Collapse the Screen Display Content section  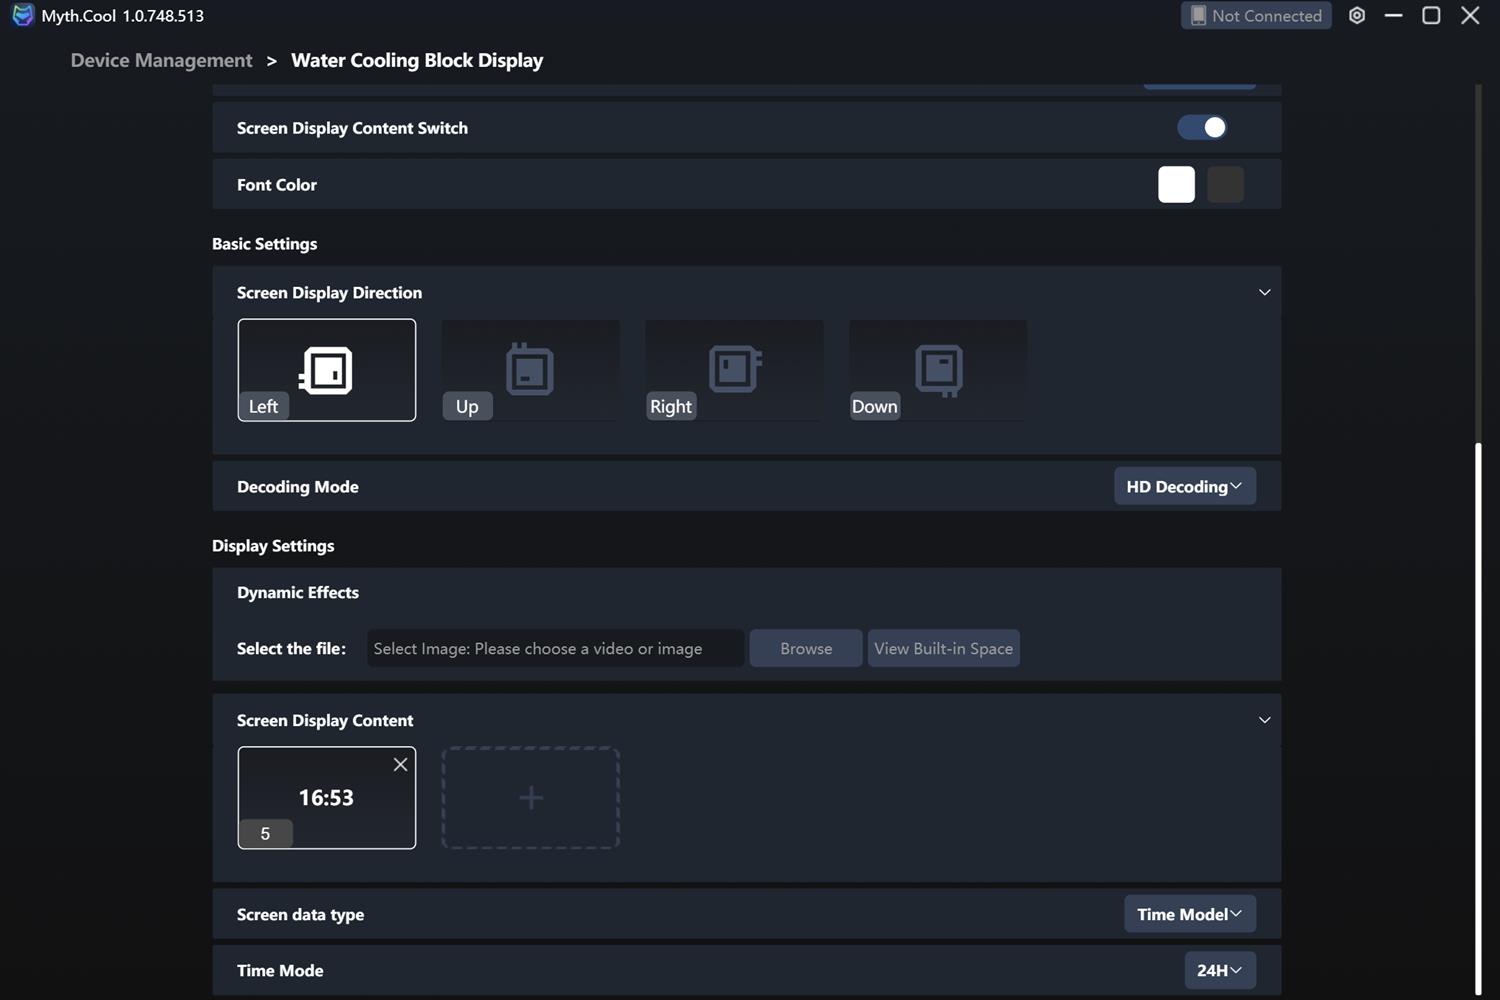tap(1264, 721)
